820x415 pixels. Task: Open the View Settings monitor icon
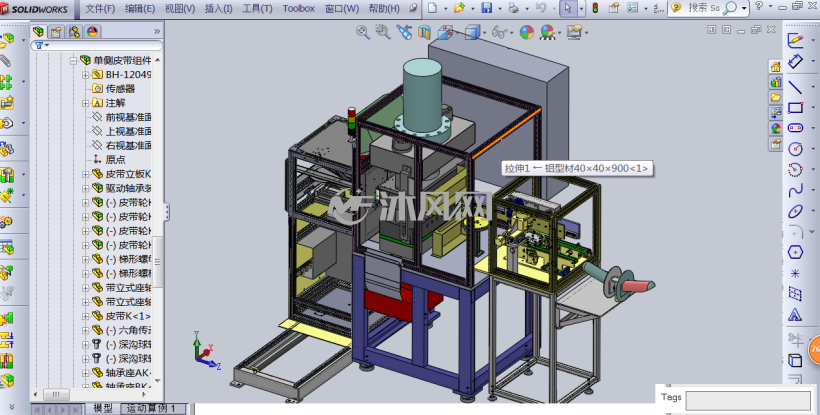tap(574, 32)
